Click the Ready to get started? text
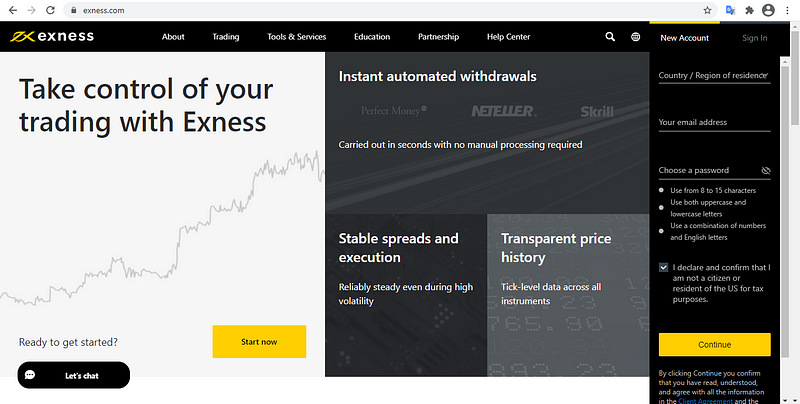The image size is (800, 404). click(x=68, y=342)
